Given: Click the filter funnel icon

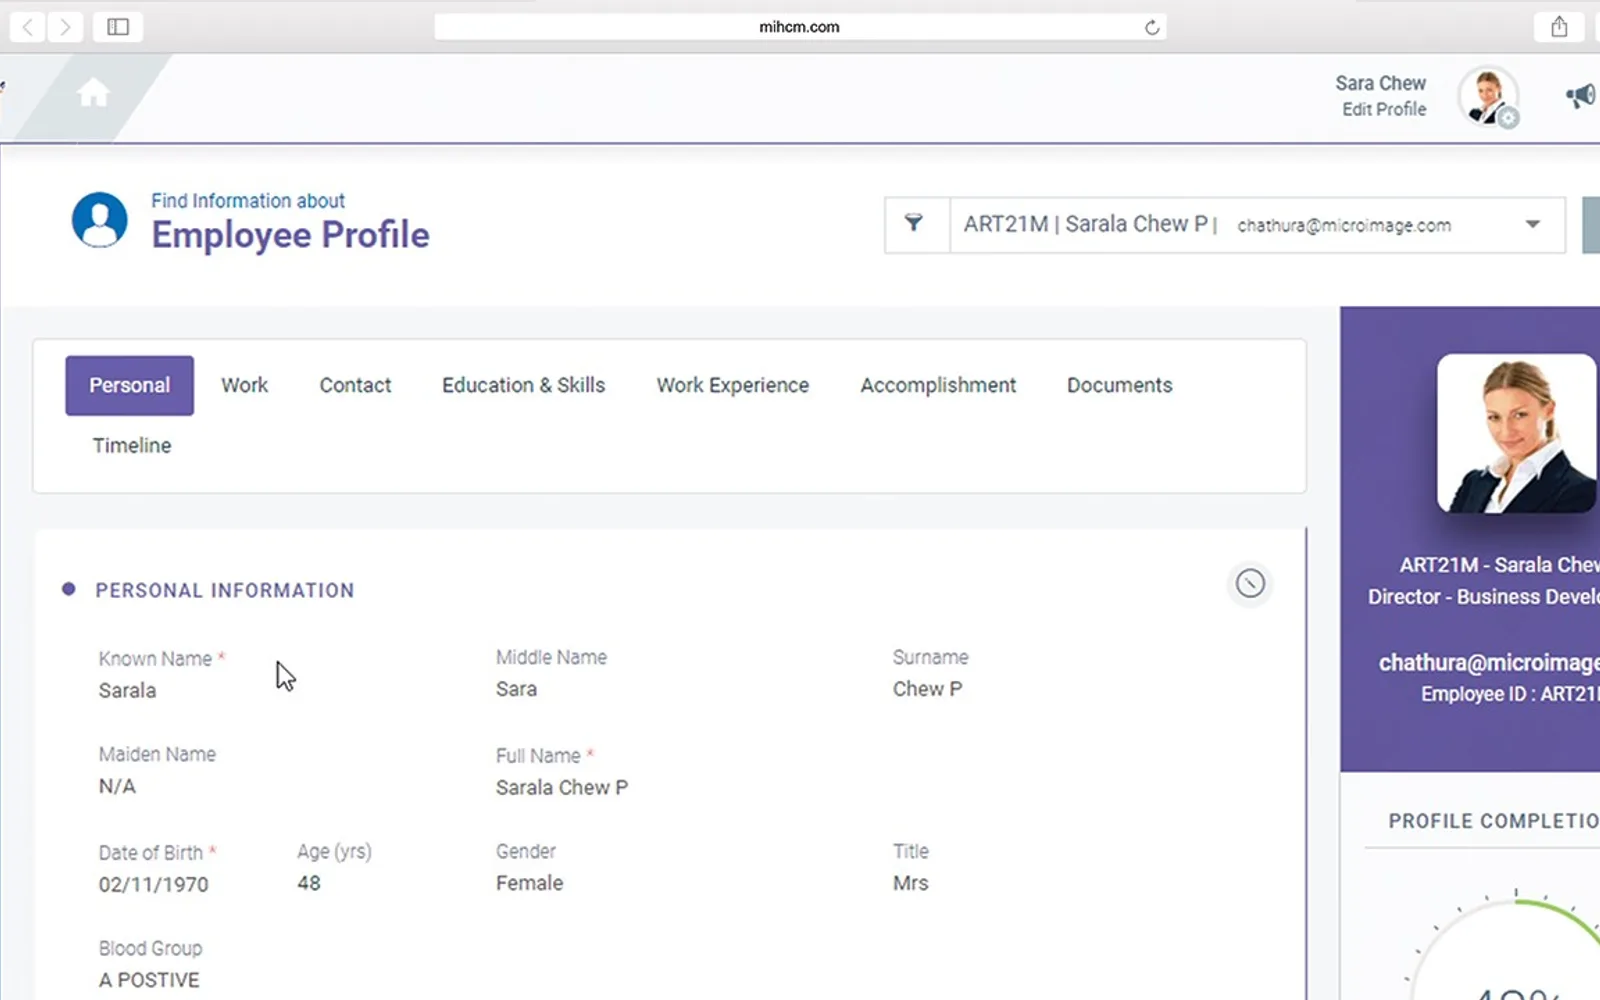Looking at the screenshot, I should pyautogui.click(x=914, y=223).
